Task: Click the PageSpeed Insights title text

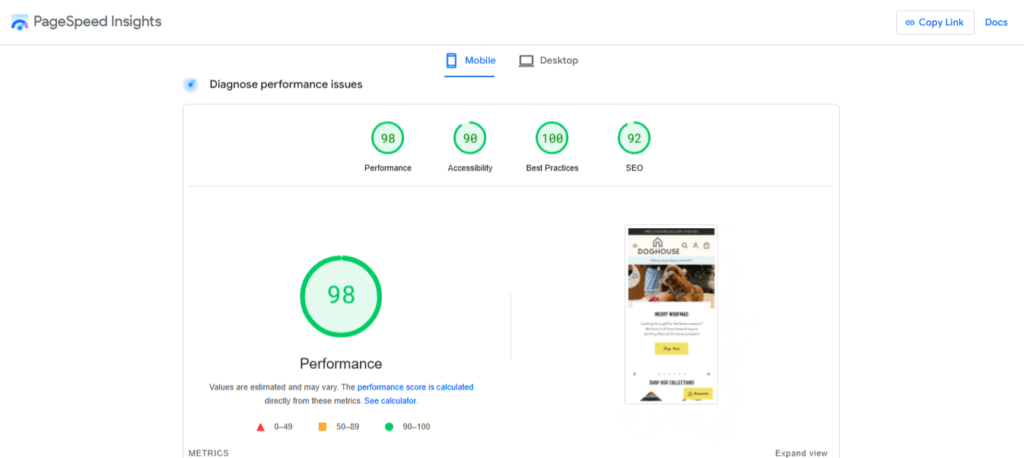Action: coord(97,22)
